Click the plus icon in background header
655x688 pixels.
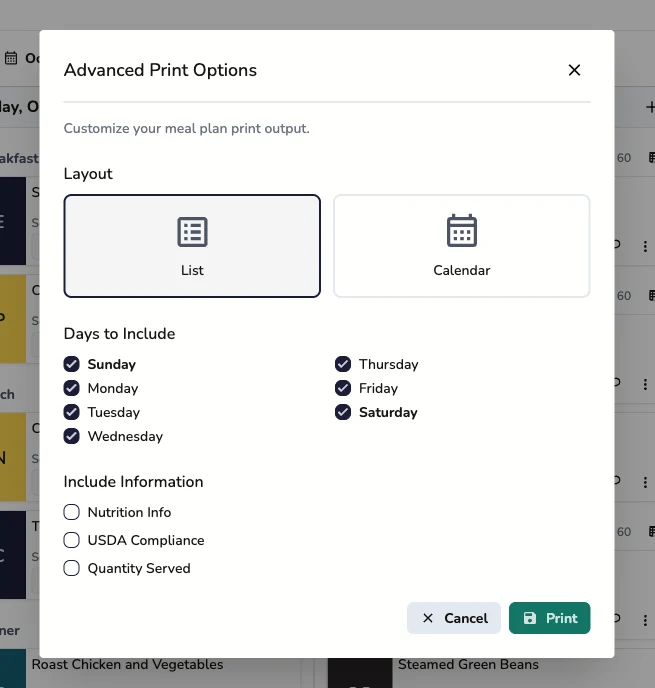650,107
